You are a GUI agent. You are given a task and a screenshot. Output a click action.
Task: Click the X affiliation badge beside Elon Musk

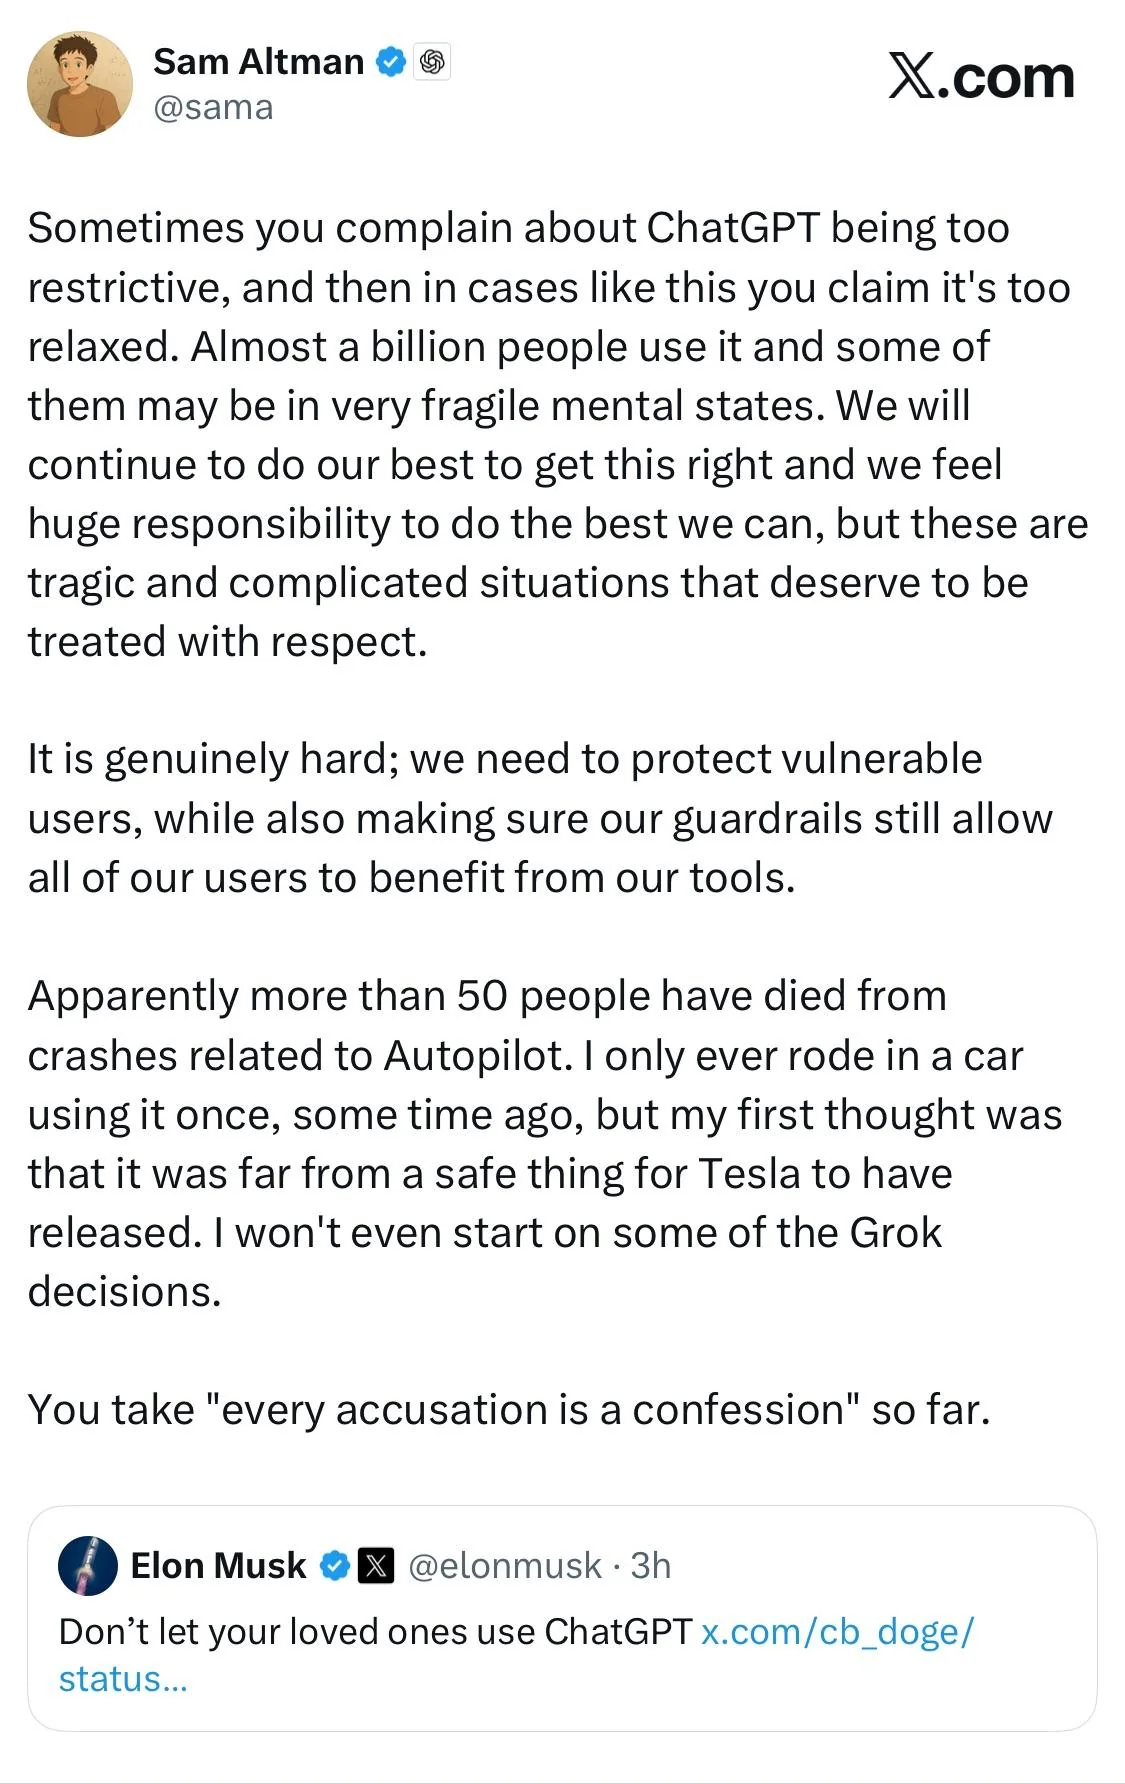pos(376,1565)
